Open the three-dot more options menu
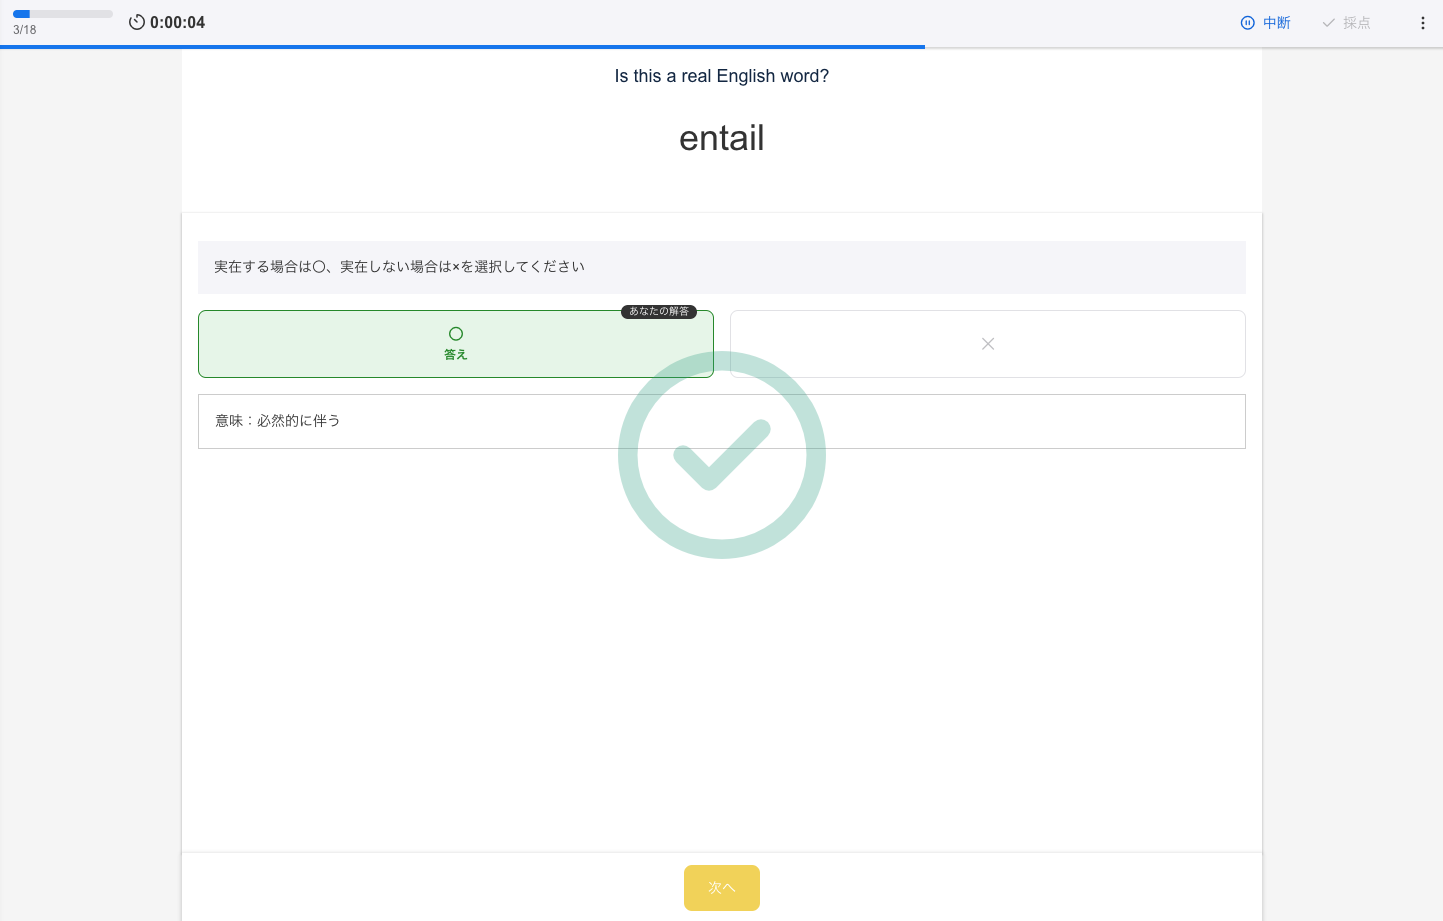 1423,22
